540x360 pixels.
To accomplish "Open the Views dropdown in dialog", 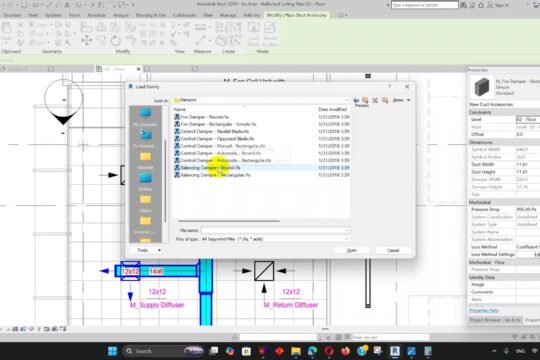I will coord(401,100).
